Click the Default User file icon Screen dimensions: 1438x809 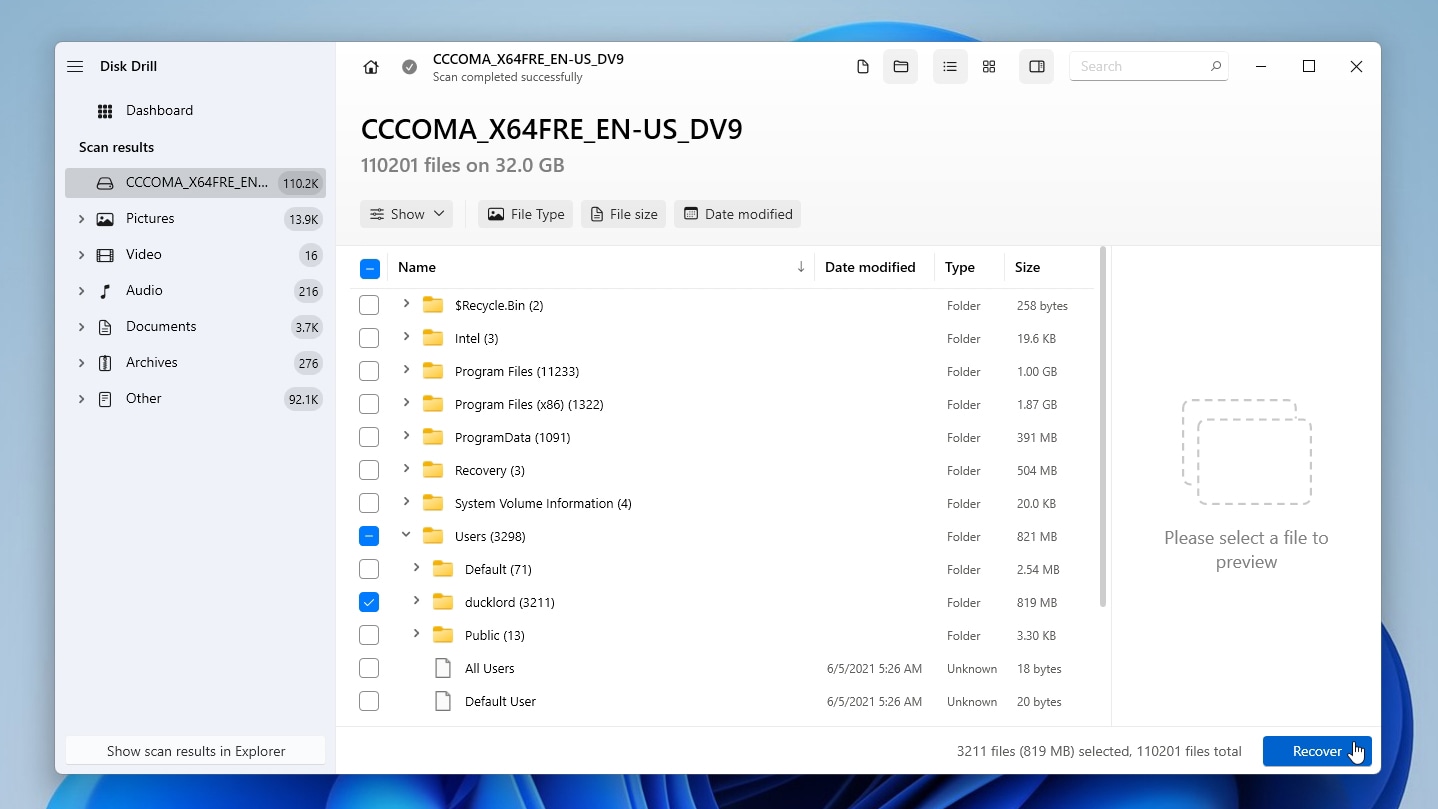[x=443, y=701]
